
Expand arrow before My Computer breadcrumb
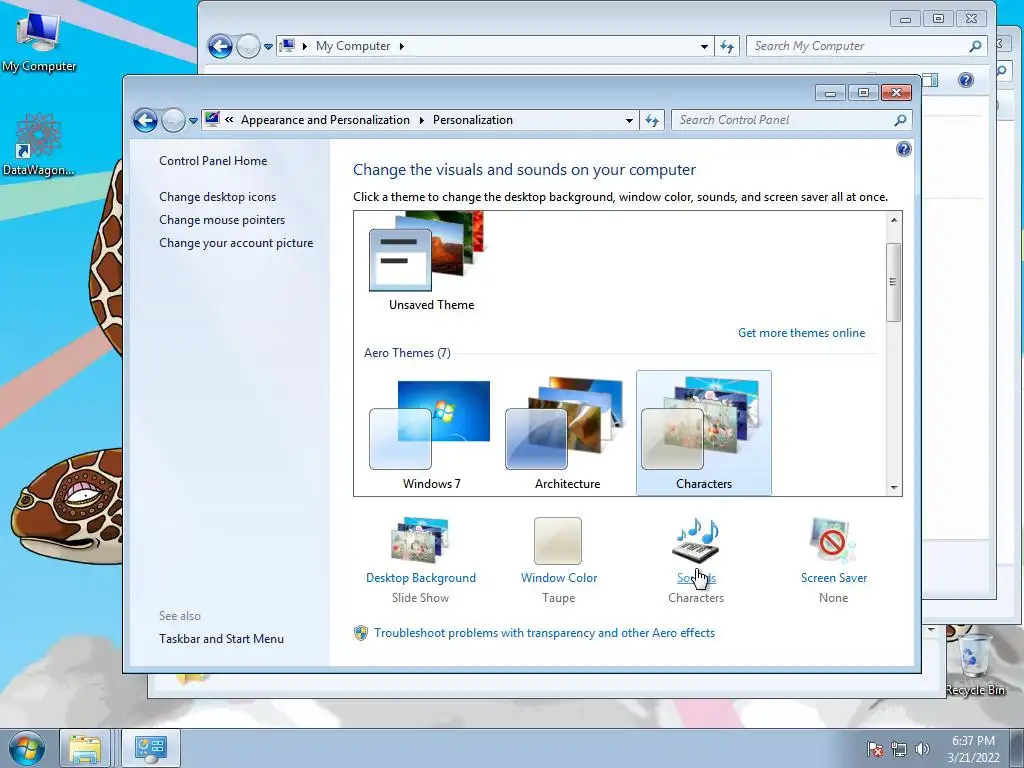coord(304,46)
